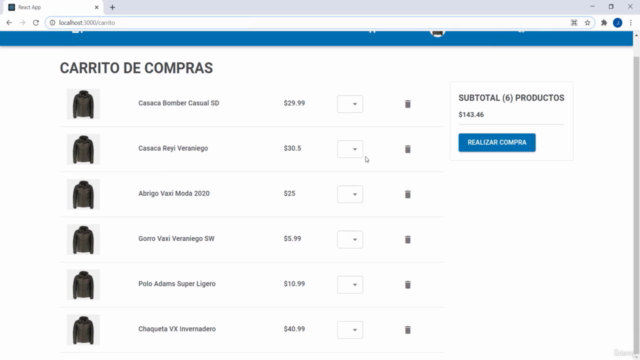
Task: Choose quantity for Polo Adams Super Ligero
Action: click(350, 284)
